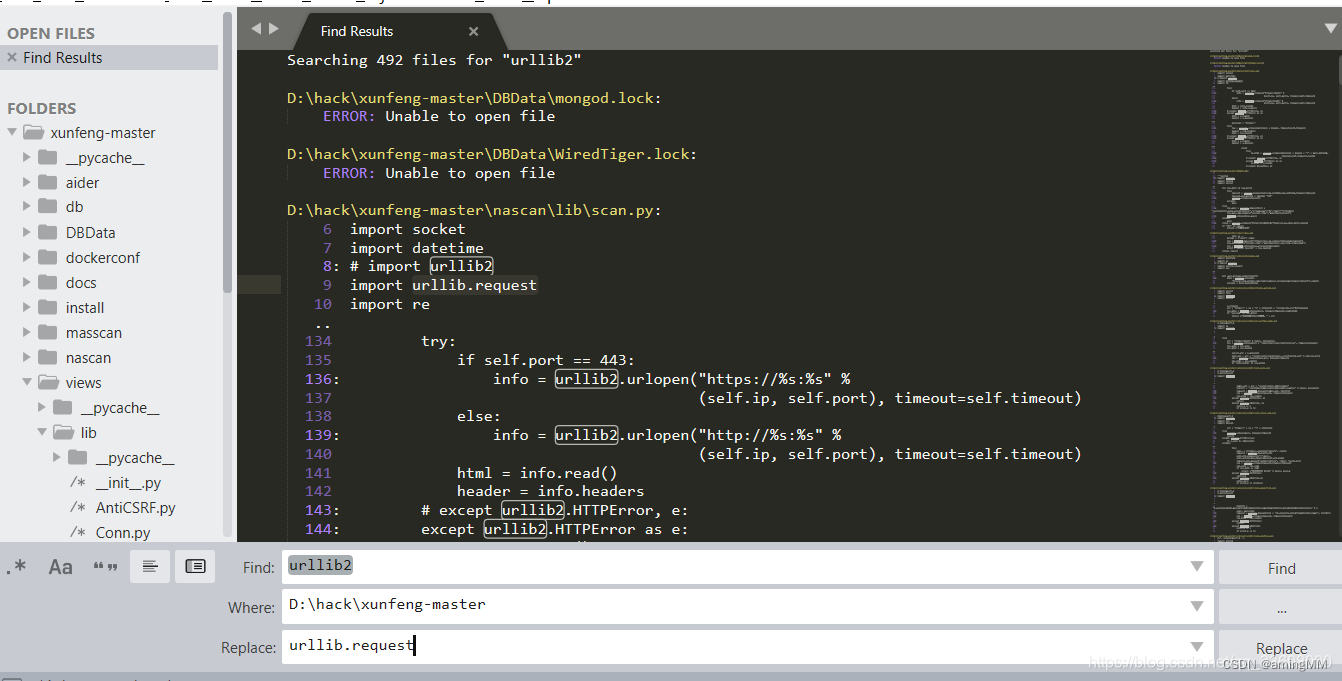Click the Find button
1342x681 pixels.
pyautogui.click(x=1281, y=568)
